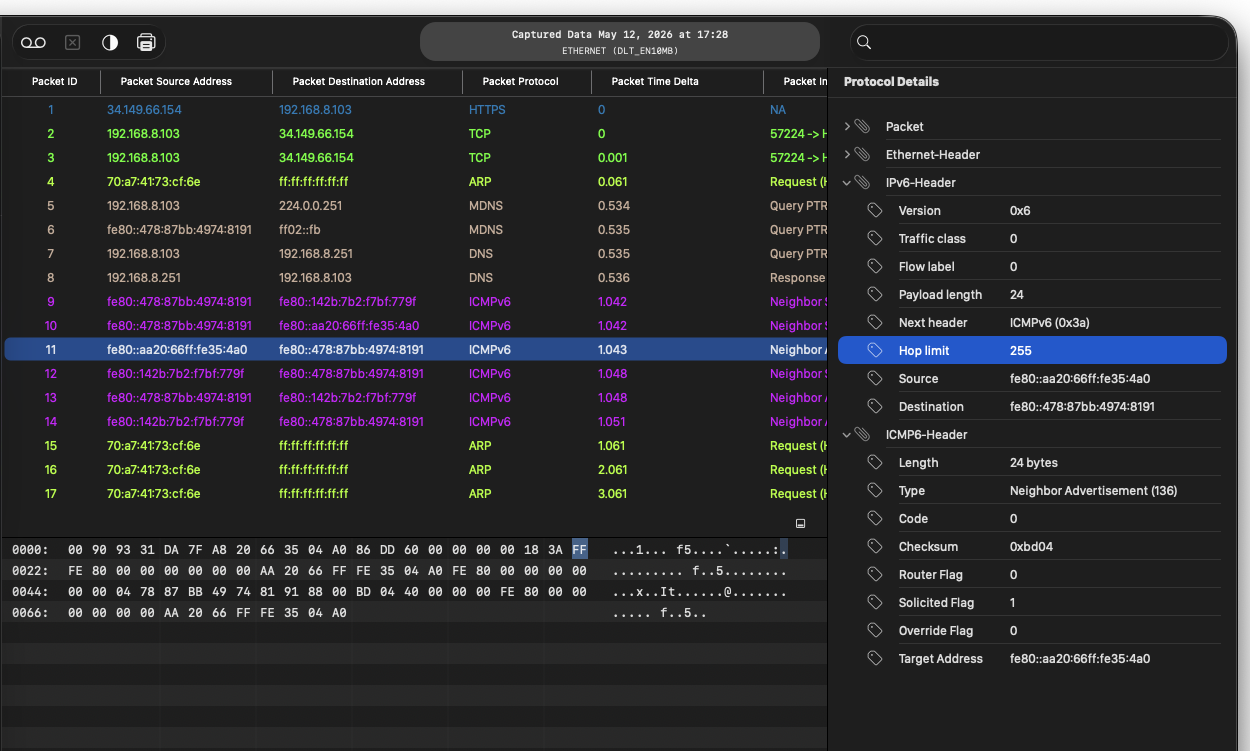Toggle the half-circle contrast appearance icon

pyautogui.click(x=110, y=43)
